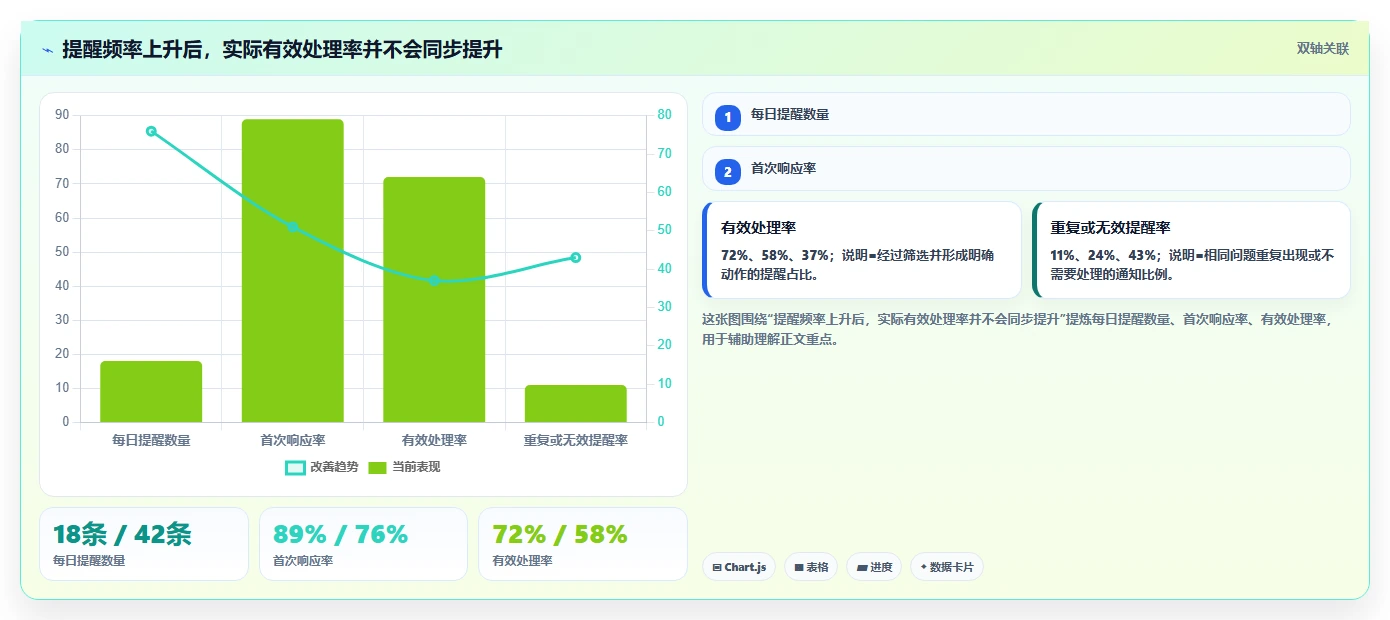Click the paragraph starting 这张图围绕
The image size is (1390, 620).
[x=1018, y=329]
